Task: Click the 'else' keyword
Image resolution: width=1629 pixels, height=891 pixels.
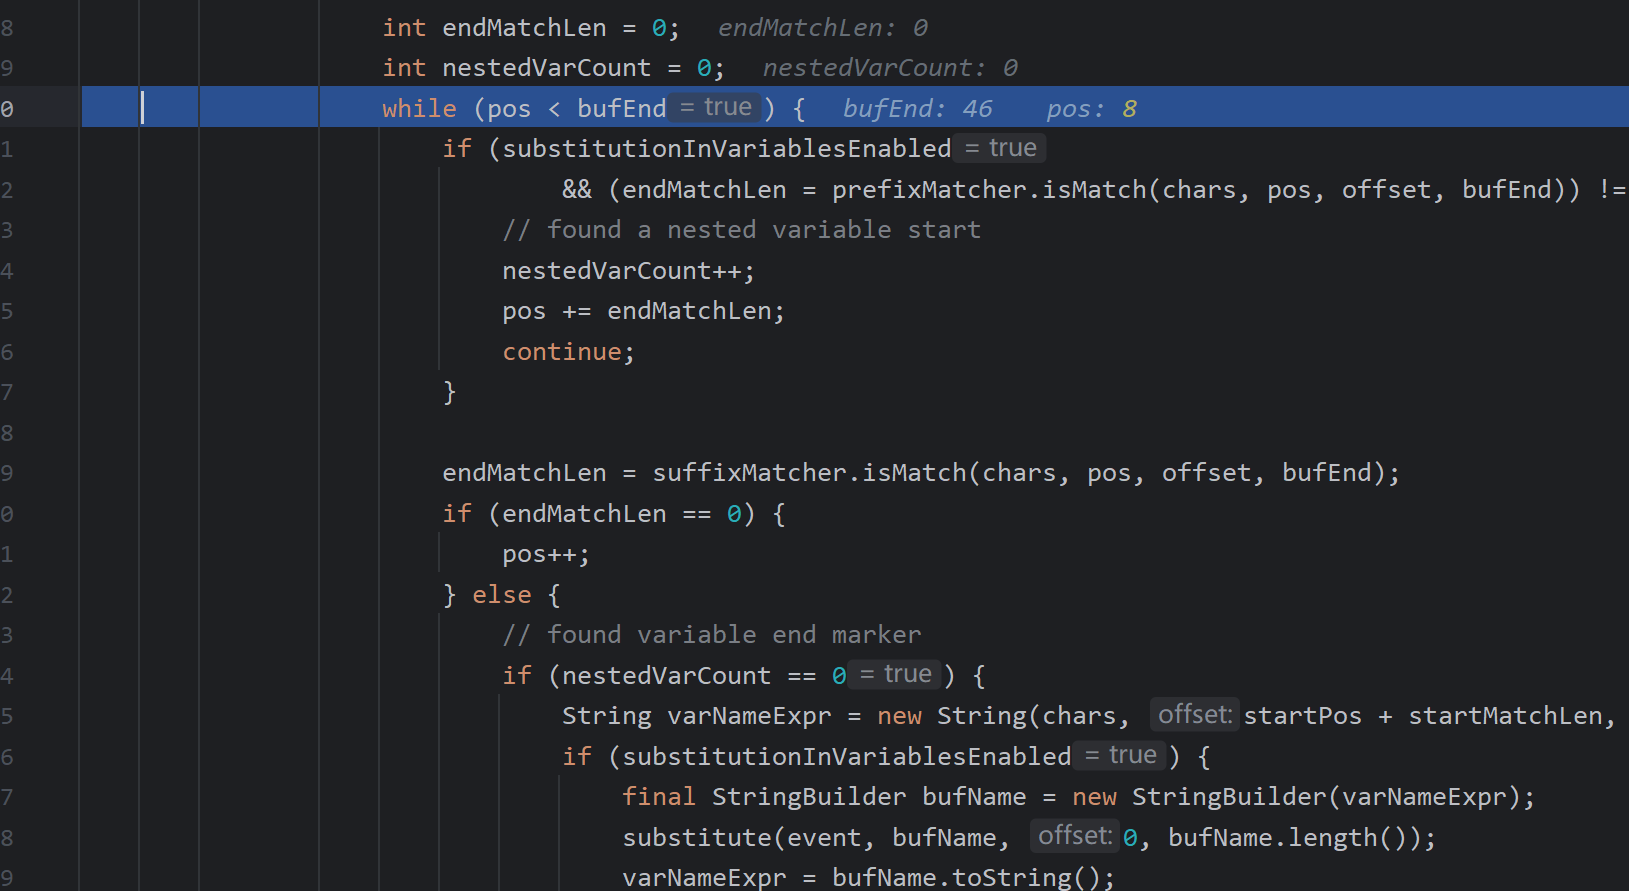Action: 501,595
